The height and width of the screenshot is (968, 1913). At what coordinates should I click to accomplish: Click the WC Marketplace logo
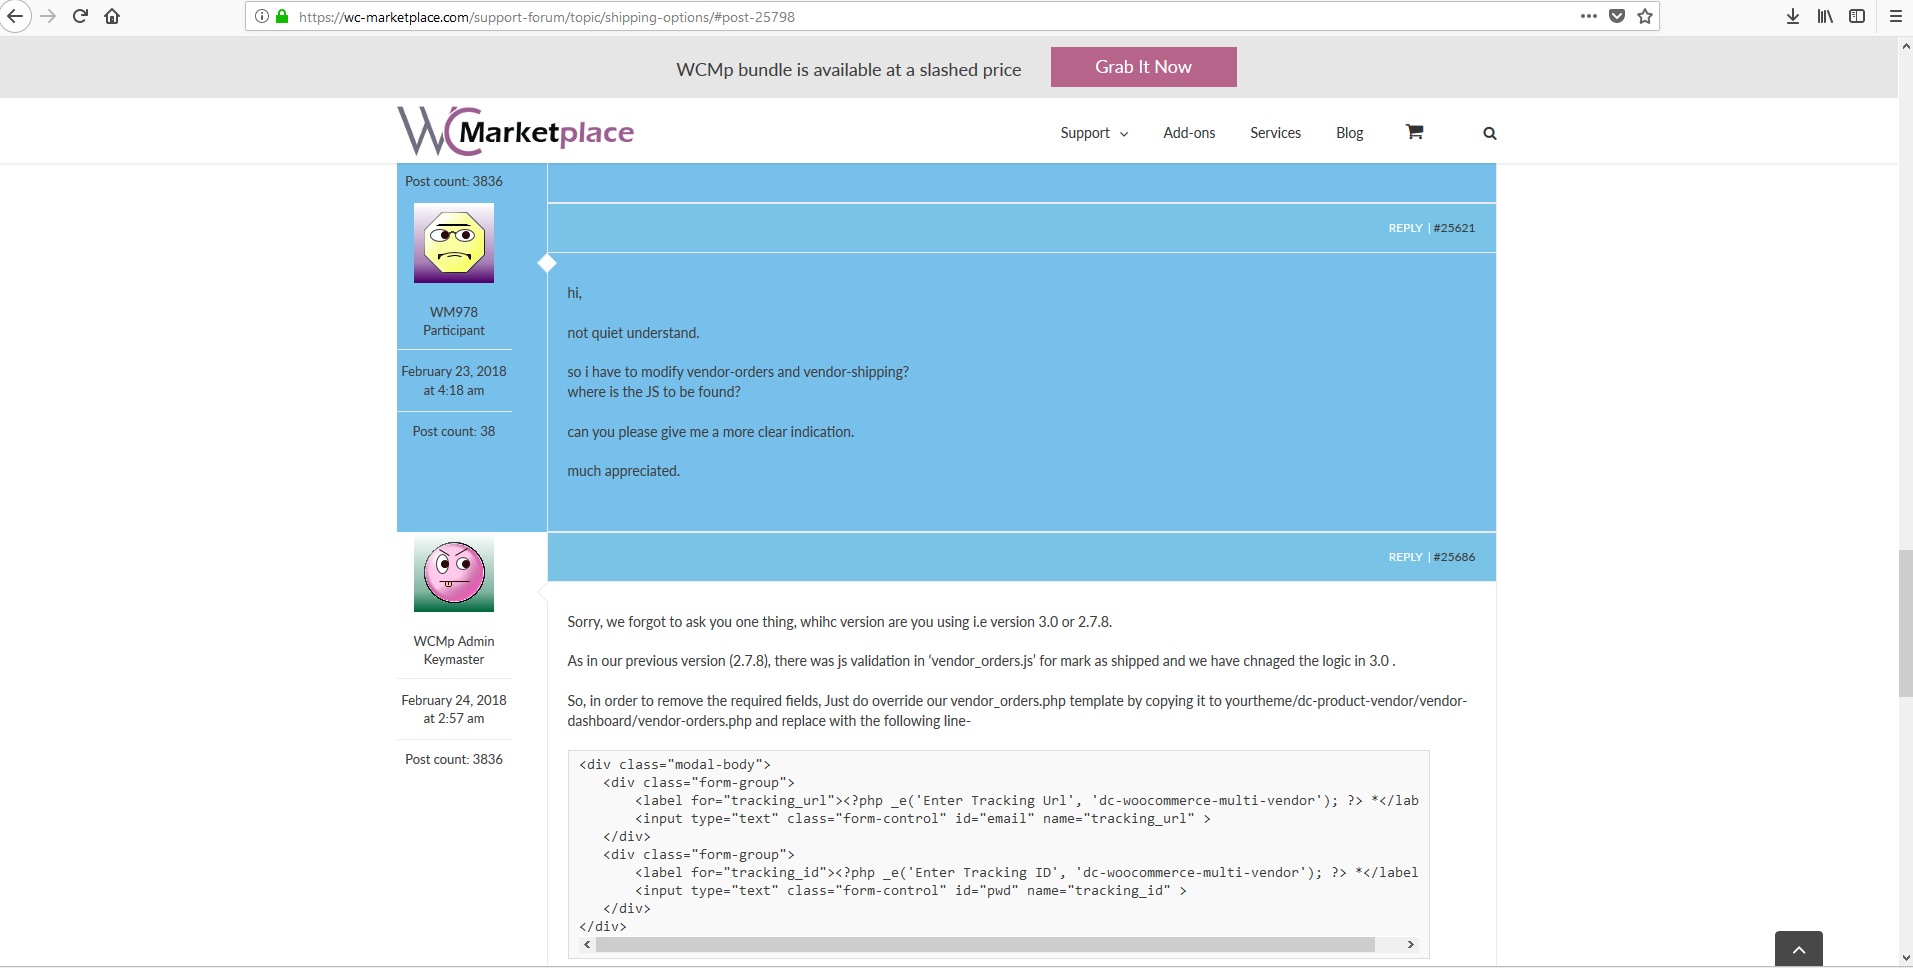[x=514, y=130]
